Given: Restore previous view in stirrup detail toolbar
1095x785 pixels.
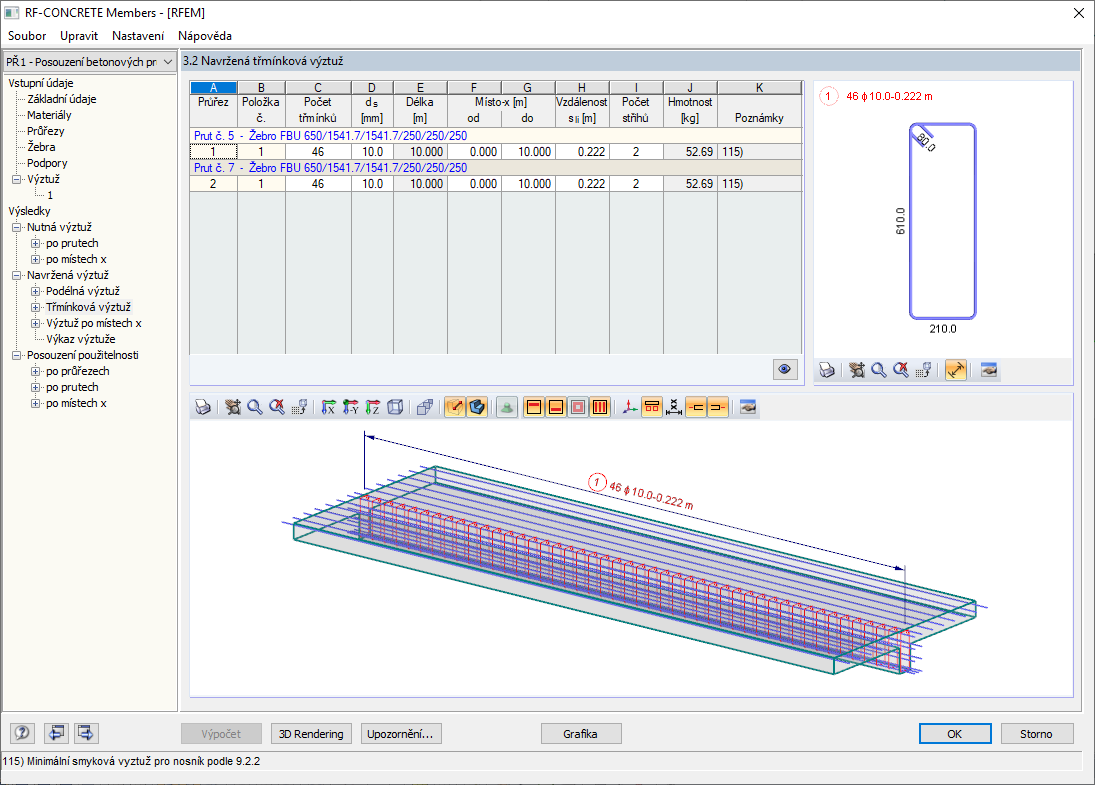Looking at the screenshot, I should tap(924, 370).
